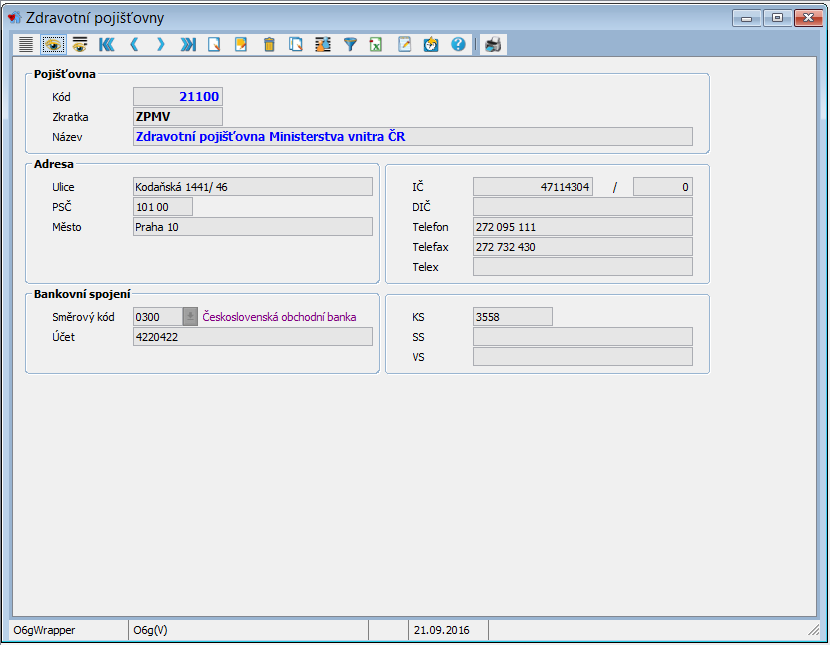Click the Kód field showing 21100
The height and width of the screenshot is (645, 830).
click(x=177, y=97)
